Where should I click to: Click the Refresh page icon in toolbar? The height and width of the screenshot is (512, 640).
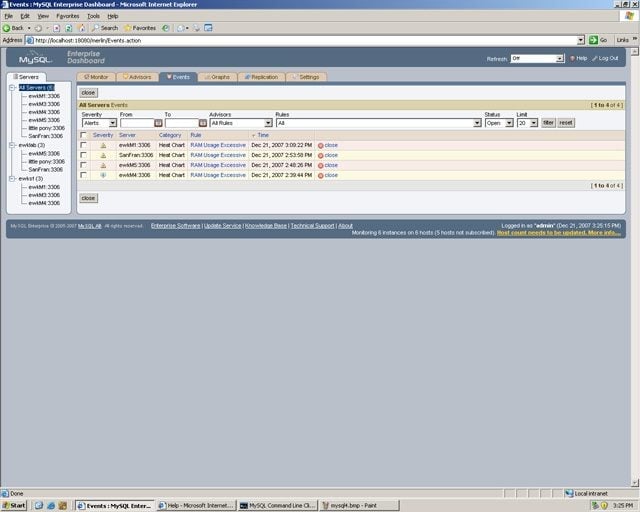tap(69, 28)
